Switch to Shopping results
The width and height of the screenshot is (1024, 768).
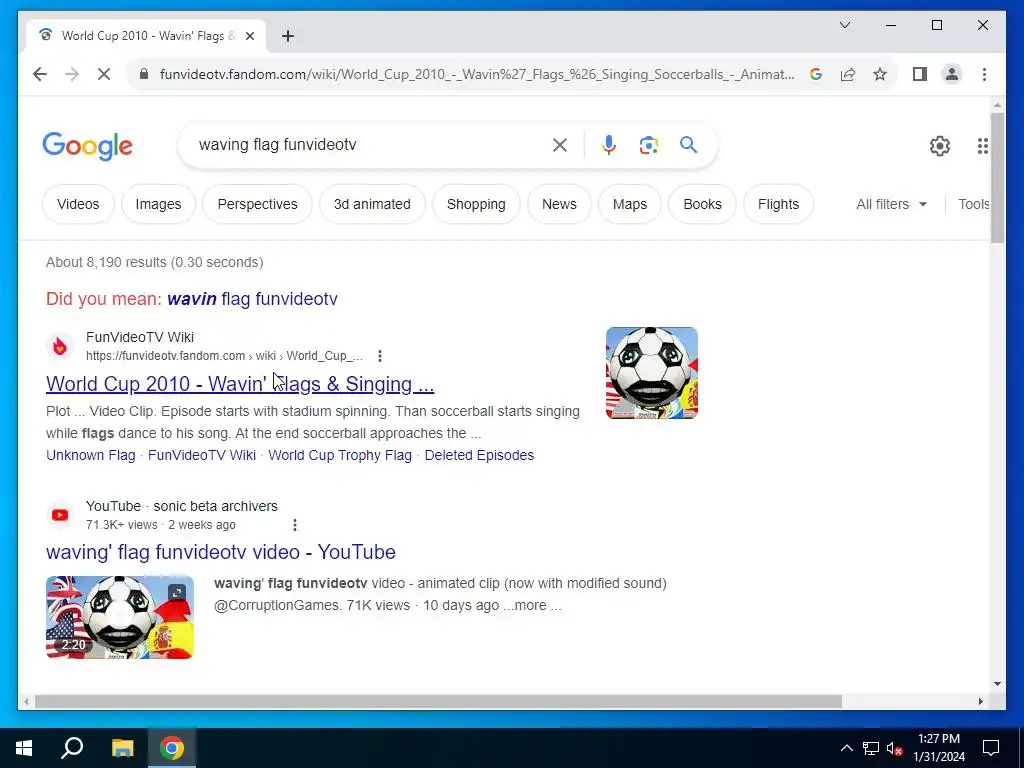click(x=476, y=204)
